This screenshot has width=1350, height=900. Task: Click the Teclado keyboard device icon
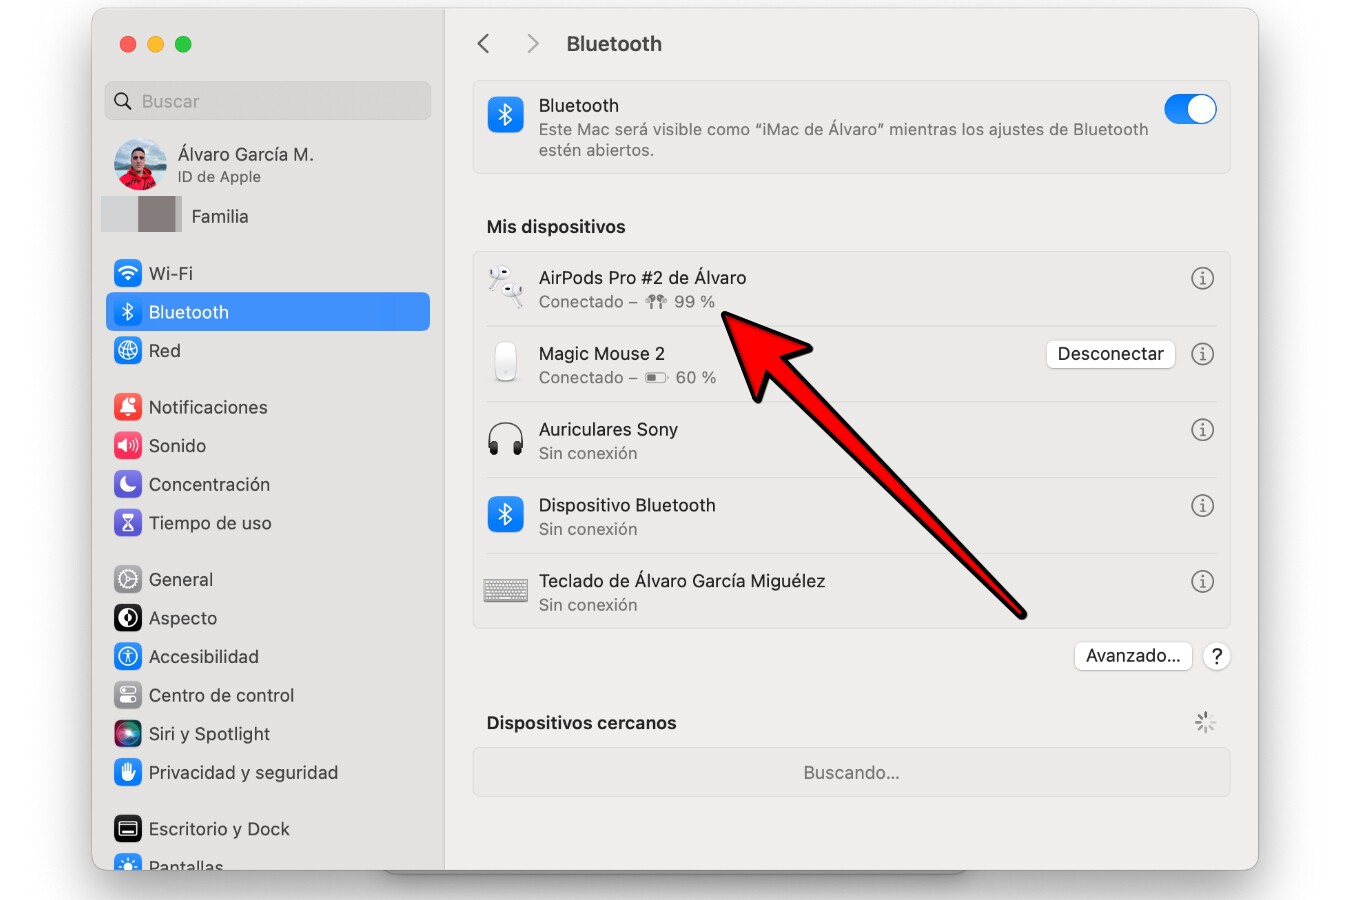click(x=506, y=590)
